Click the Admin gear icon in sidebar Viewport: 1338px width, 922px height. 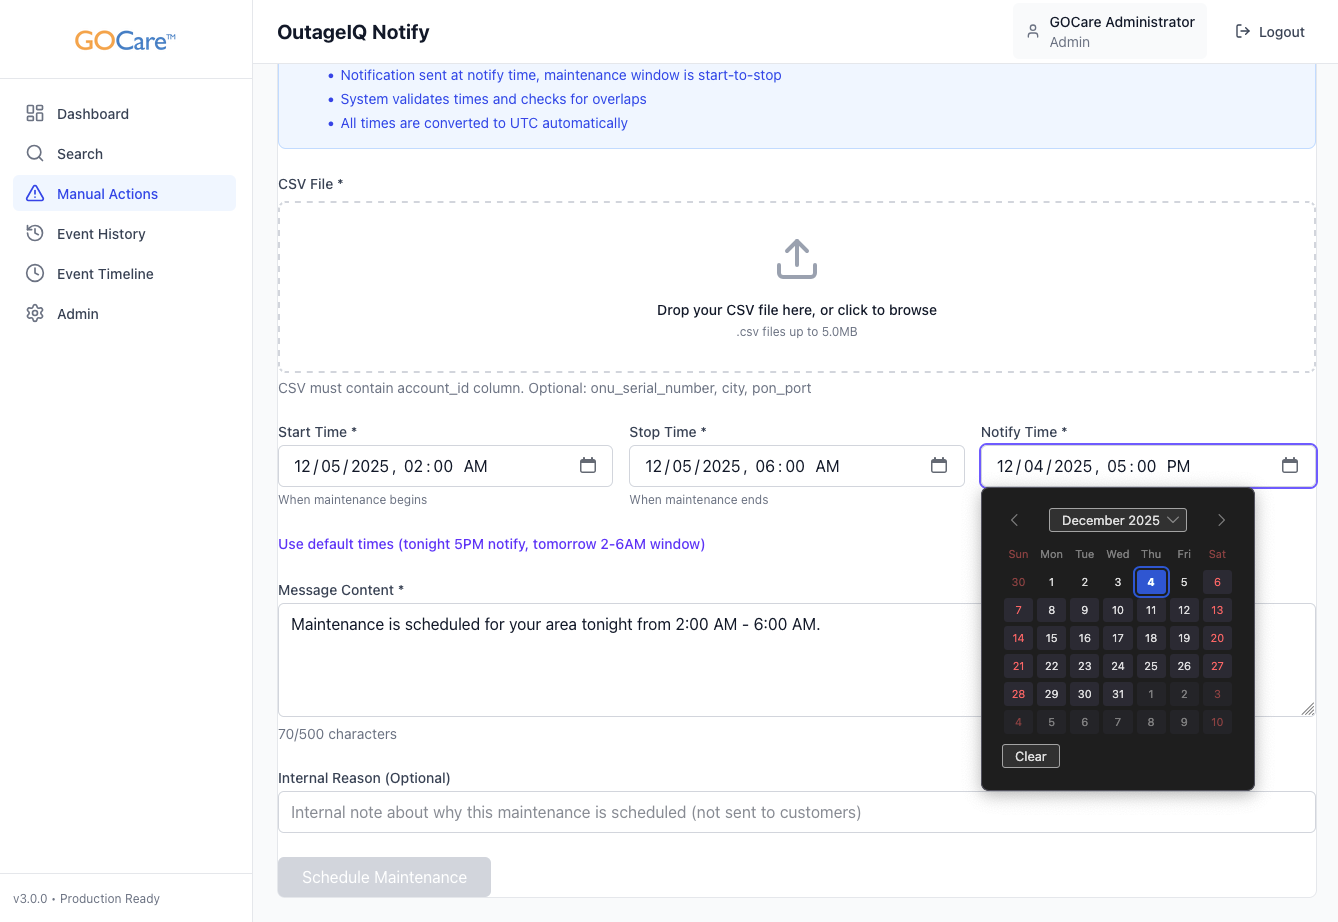click(35, 314)
